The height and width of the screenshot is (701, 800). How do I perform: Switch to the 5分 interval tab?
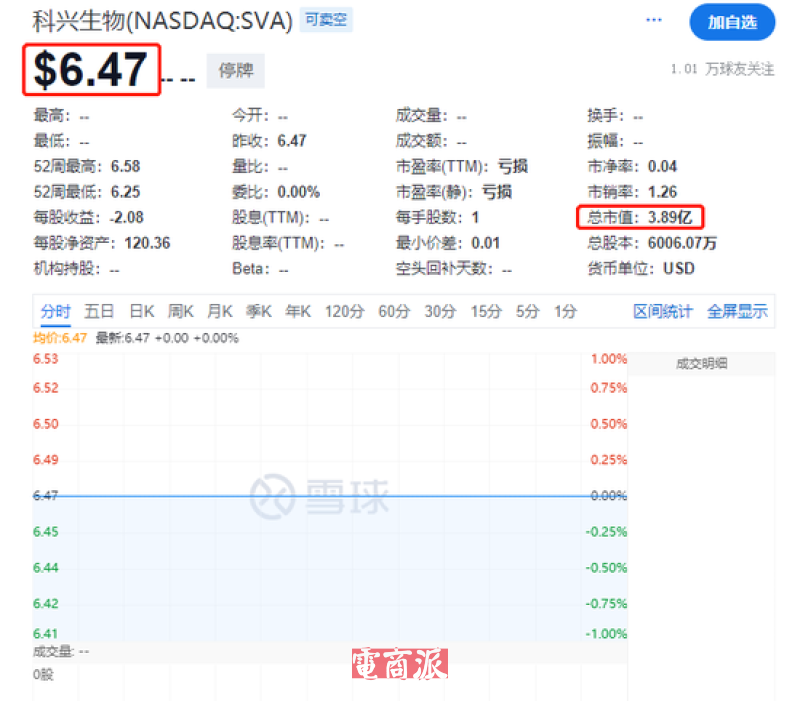527,311
